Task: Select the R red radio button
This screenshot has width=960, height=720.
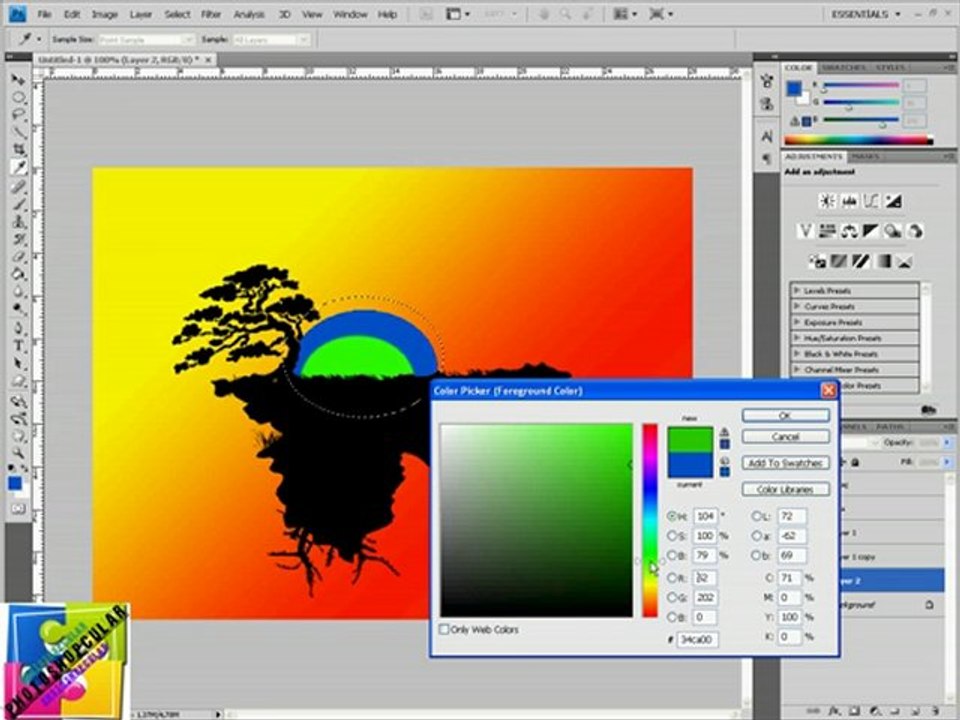Action: 673,578
